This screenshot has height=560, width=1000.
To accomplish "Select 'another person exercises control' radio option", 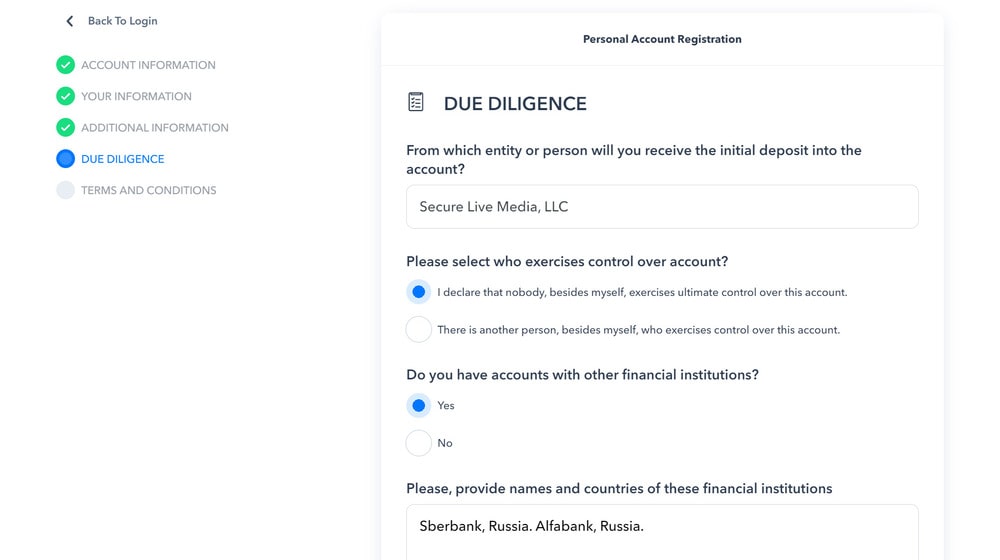I will 419,329.
